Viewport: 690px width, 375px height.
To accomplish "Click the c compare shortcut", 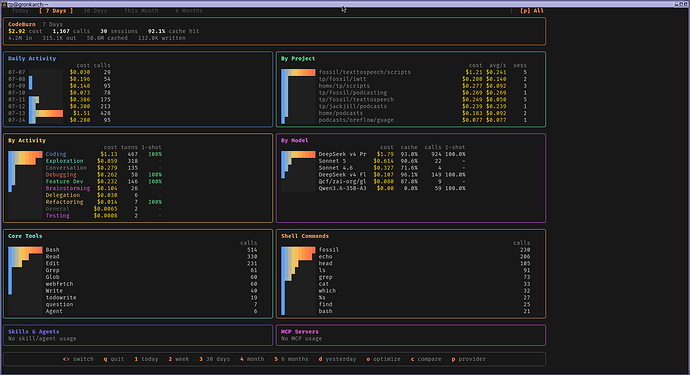I will pos(426,359).
